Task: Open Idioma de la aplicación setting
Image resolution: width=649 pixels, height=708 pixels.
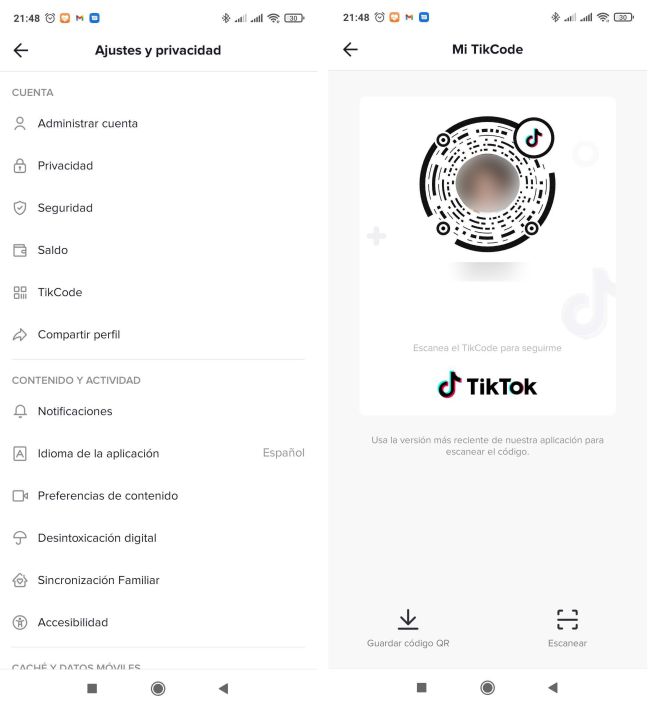Action: coord(158,453)
